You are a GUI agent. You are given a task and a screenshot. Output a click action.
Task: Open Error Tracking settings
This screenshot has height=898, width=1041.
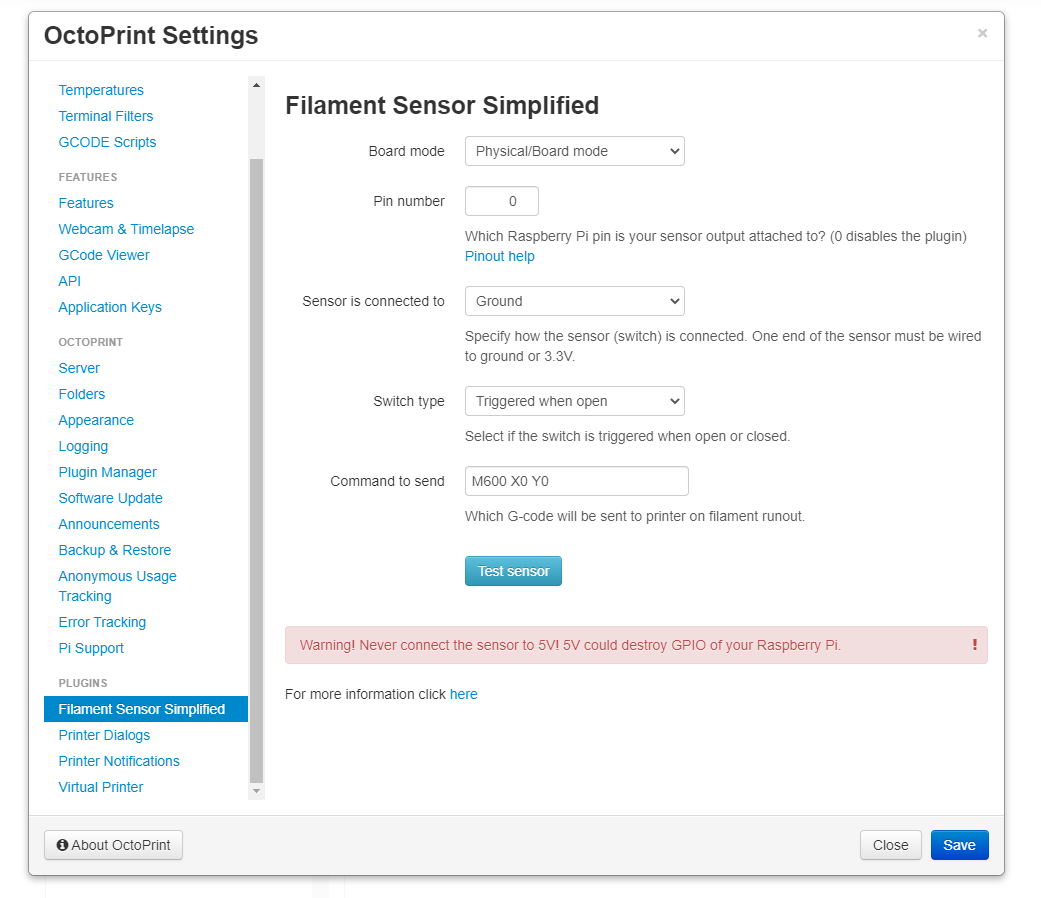(x=102, y=623)
